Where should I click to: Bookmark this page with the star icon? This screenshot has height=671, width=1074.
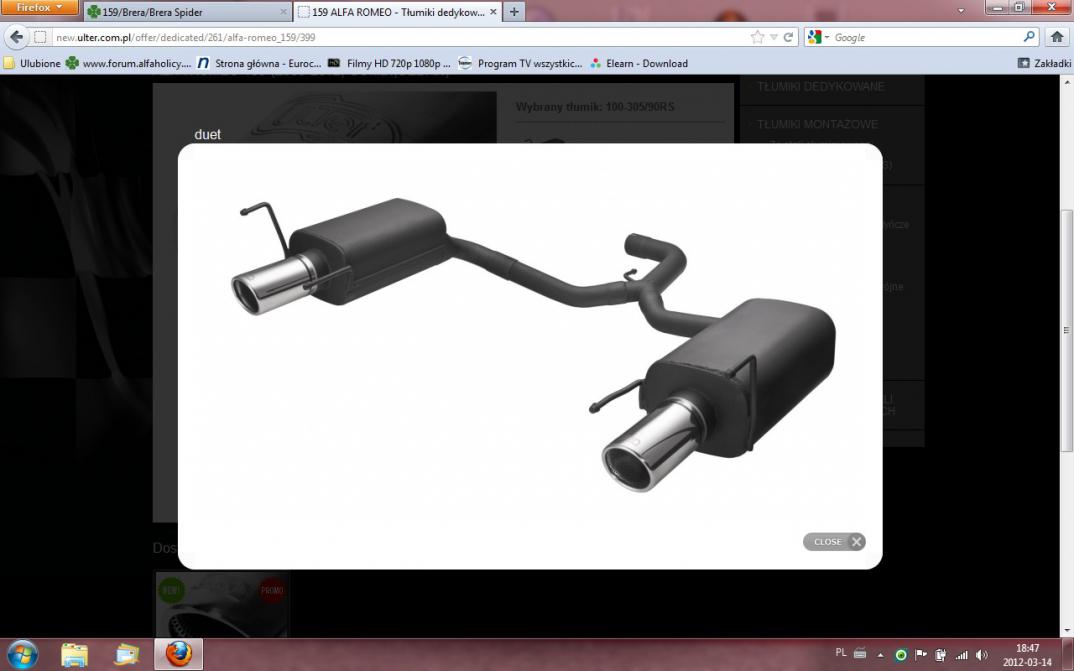[757, 38]
